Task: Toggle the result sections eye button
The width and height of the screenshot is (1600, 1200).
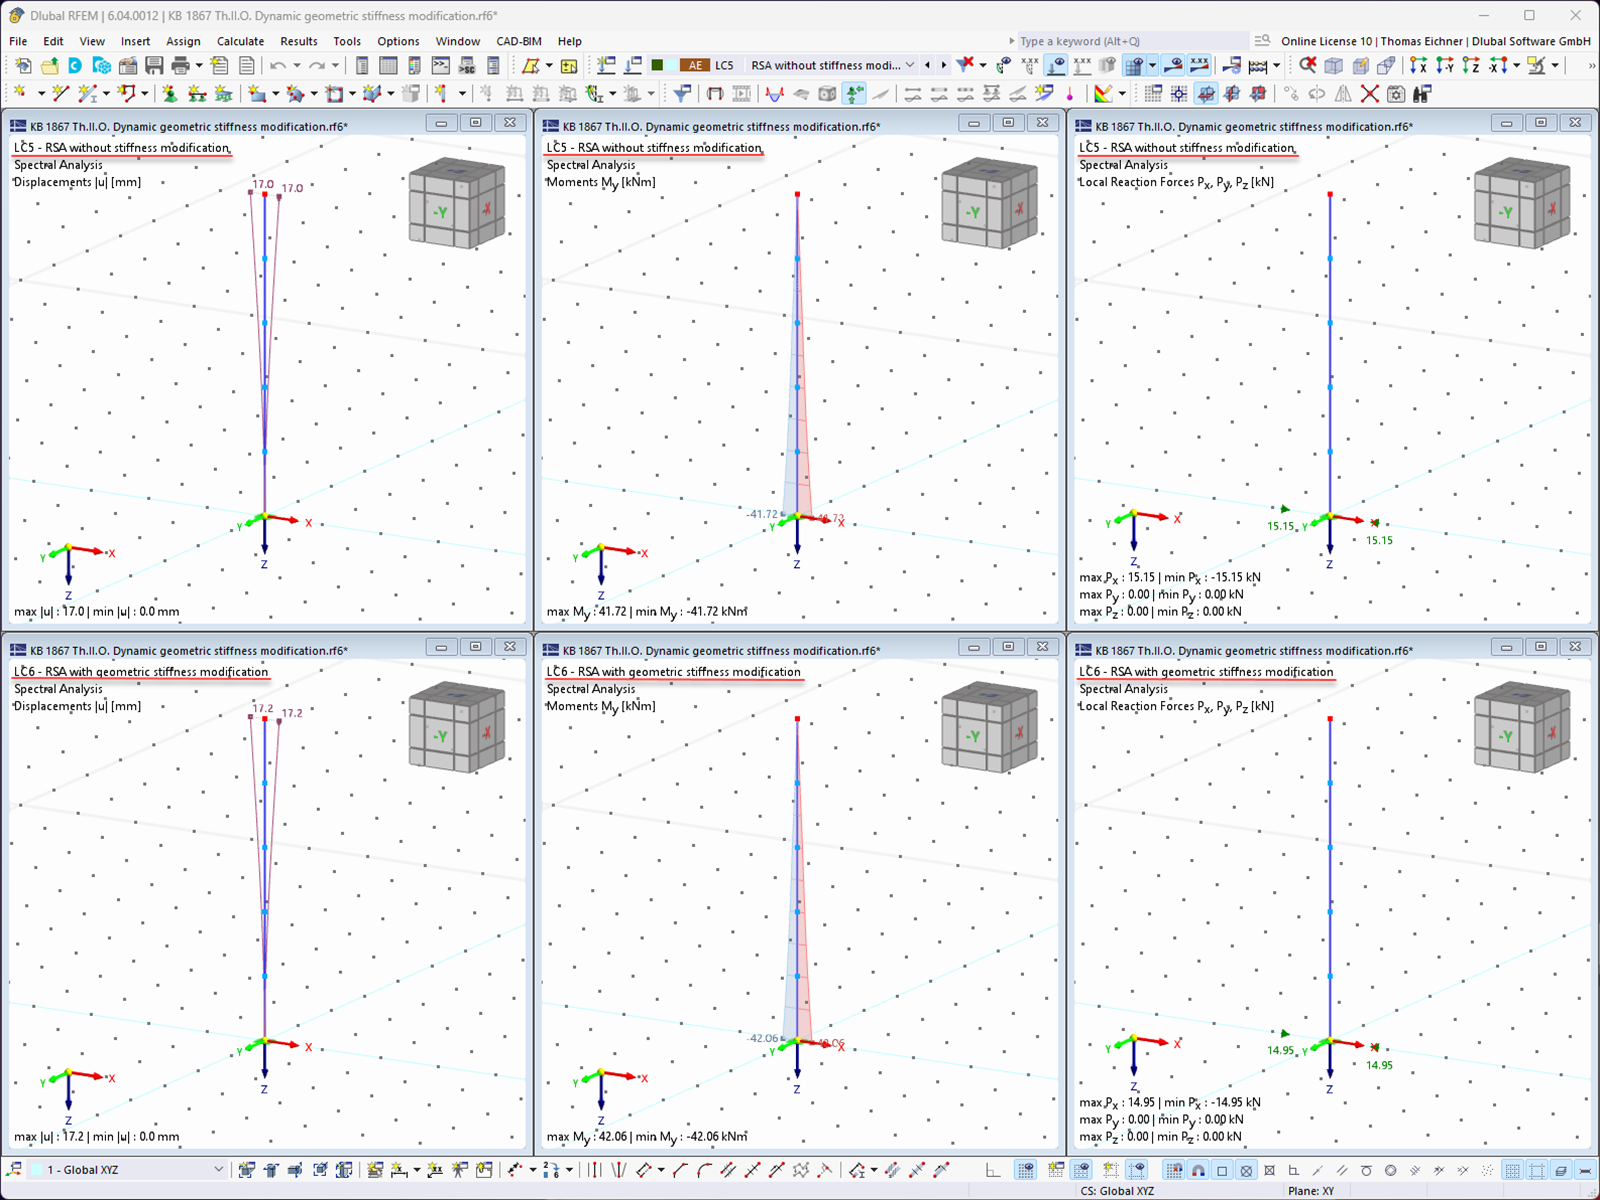Action: pyautogui.click(x=1173, y=66)
